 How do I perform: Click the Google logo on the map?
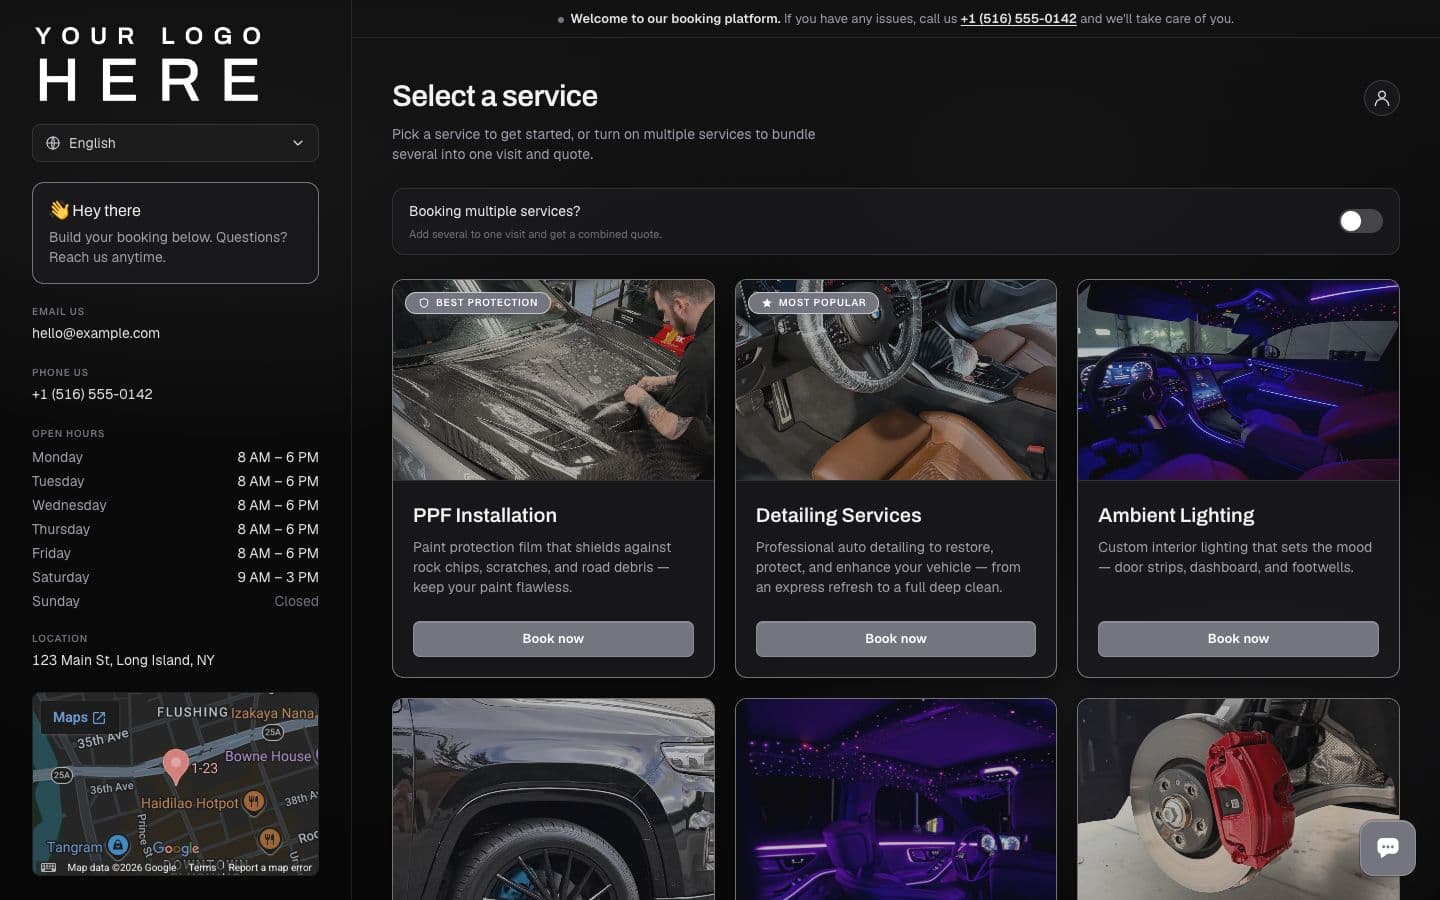(176, 848)
